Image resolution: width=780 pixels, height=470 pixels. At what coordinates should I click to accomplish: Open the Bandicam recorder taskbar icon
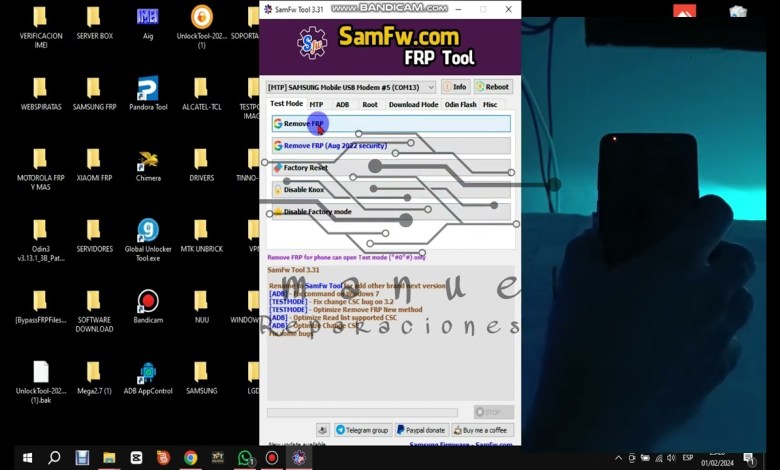pyautogui.click(x=272, y=458)
